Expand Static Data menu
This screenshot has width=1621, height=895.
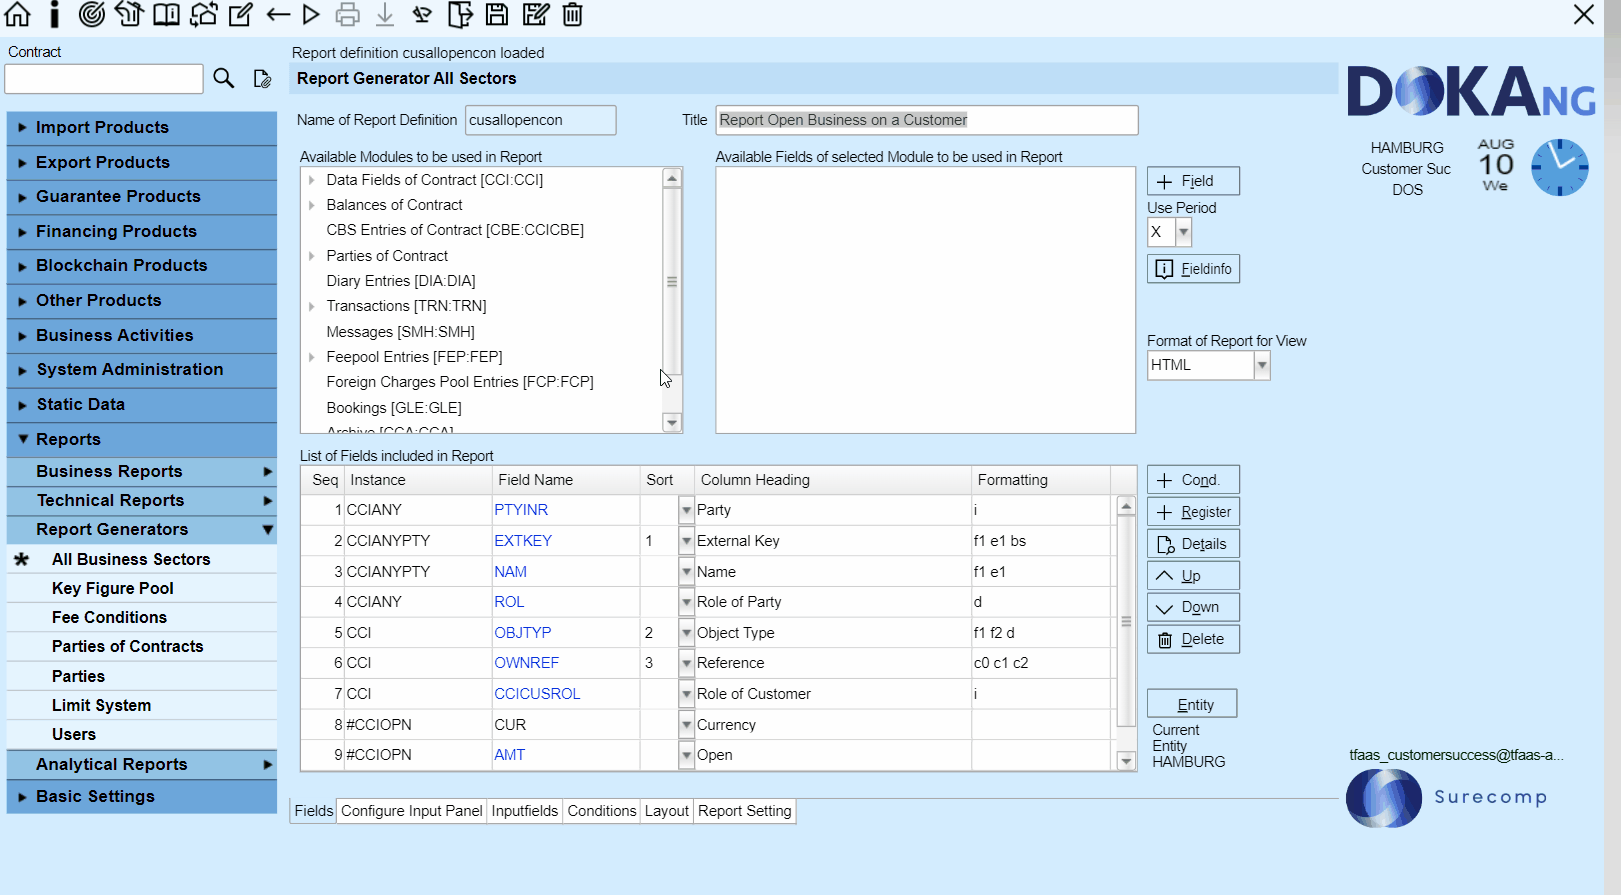pyautogui.click(x=142, y=404)
